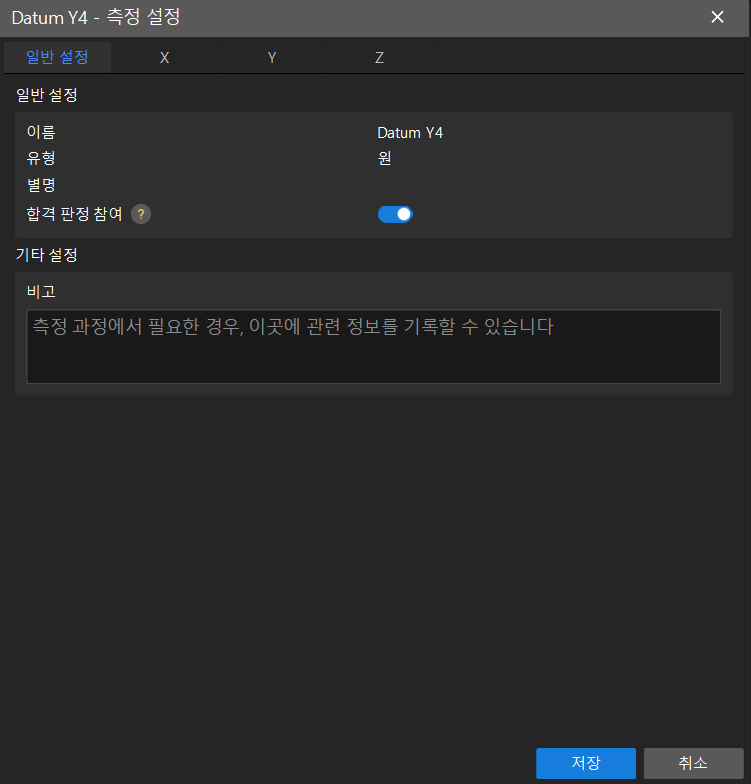Click the 합격 판정 참여 label
Image resolution: width=751 pixels, height=784 pixels.
[74, 214]
